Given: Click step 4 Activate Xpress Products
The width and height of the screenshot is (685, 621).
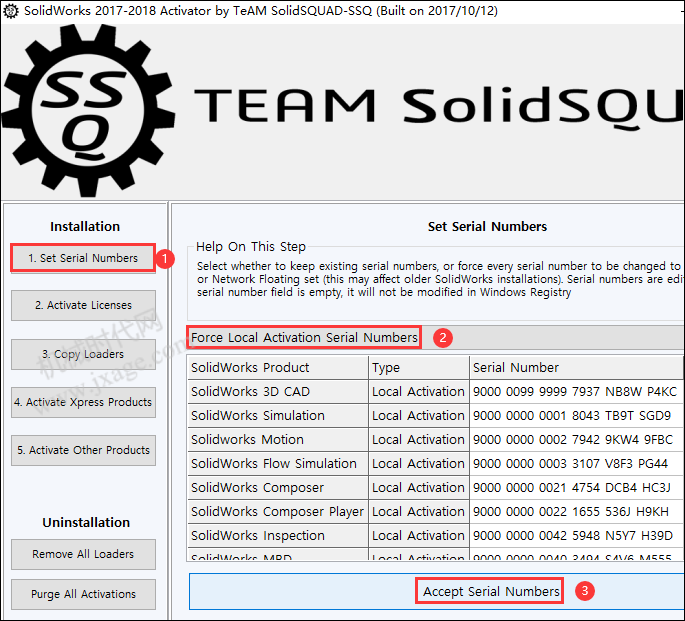Looking at the screenshot, I should (x=83, y=402).
